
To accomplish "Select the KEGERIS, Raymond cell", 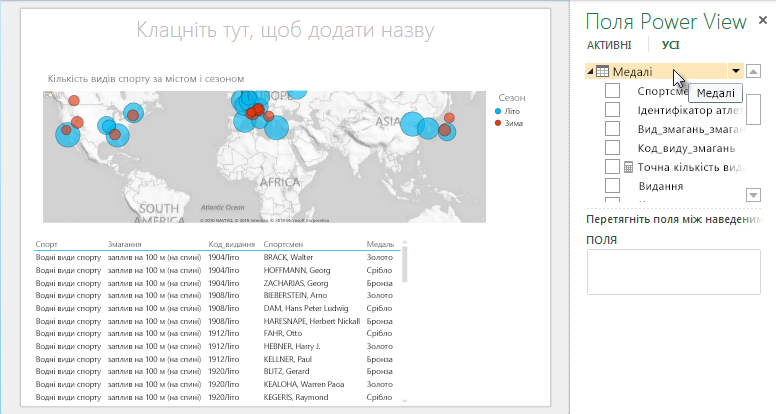I will click(295, 397).
